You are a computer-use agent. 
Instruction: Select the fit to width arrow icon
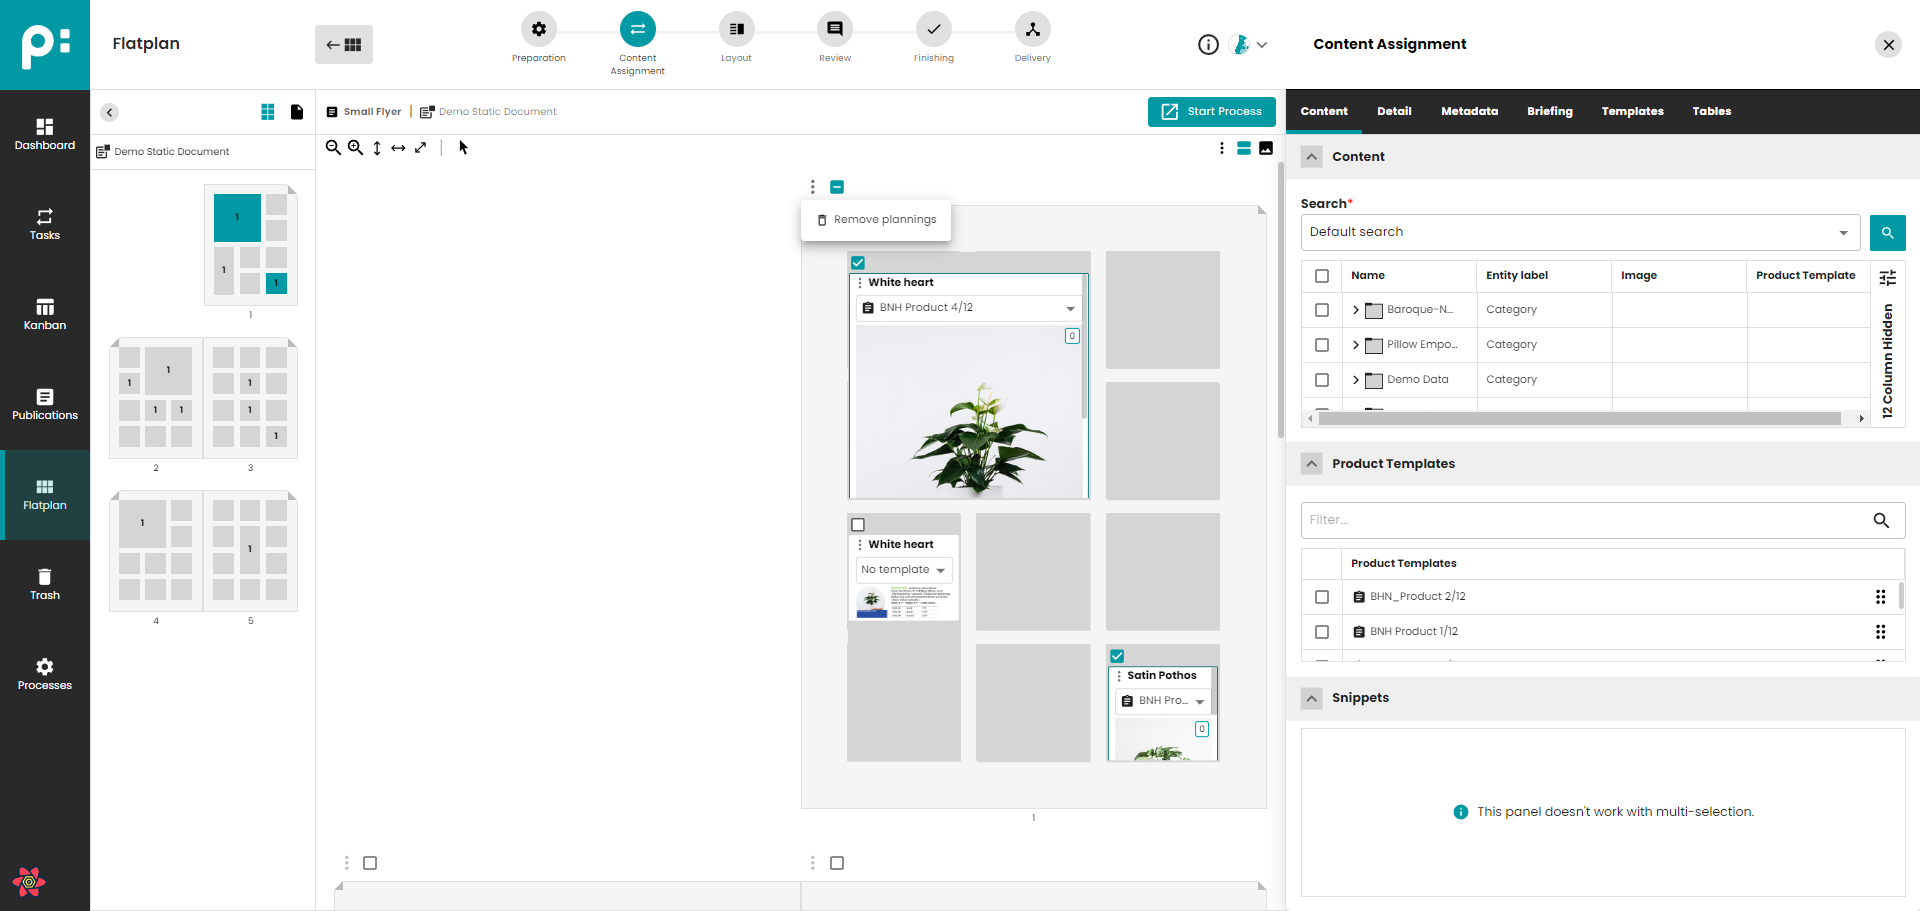[x=398, y=148]
